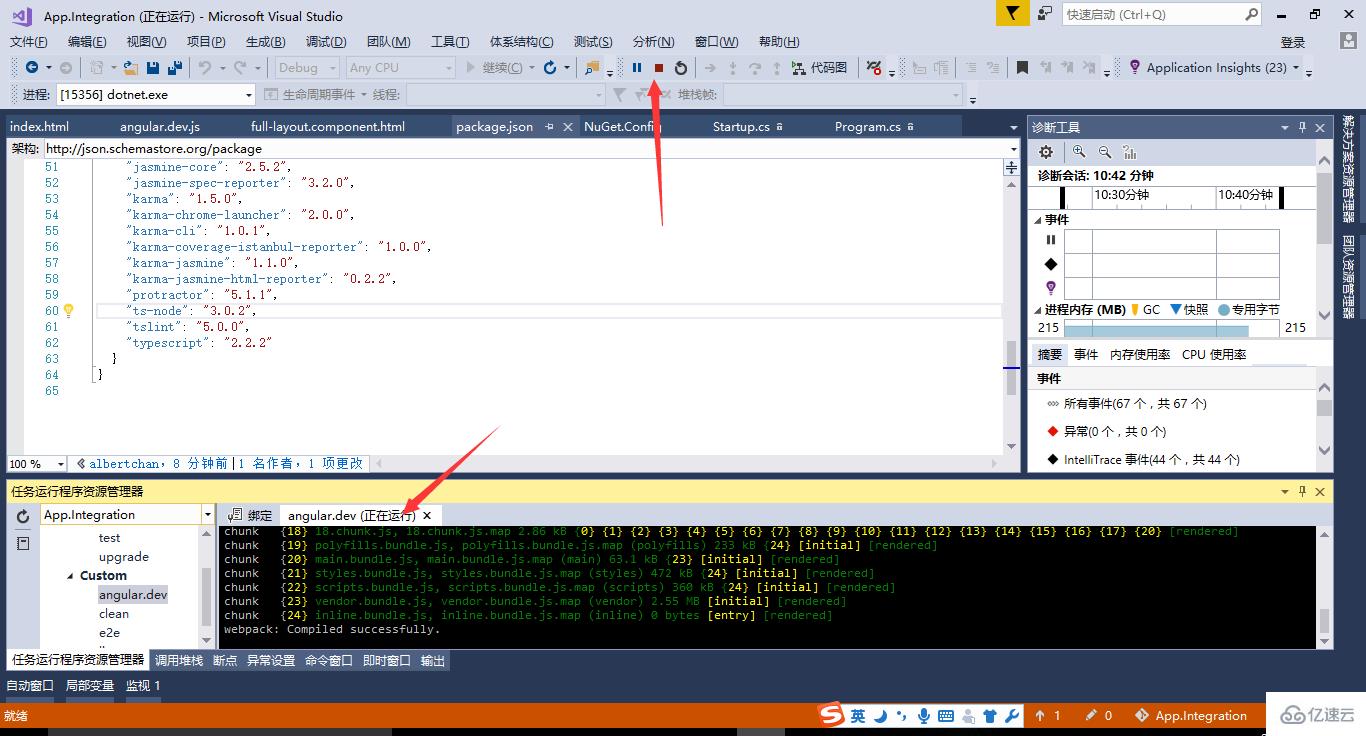Open the Any CPU platform dropdown
The image size is (1366, 736).
pos(400,68)
